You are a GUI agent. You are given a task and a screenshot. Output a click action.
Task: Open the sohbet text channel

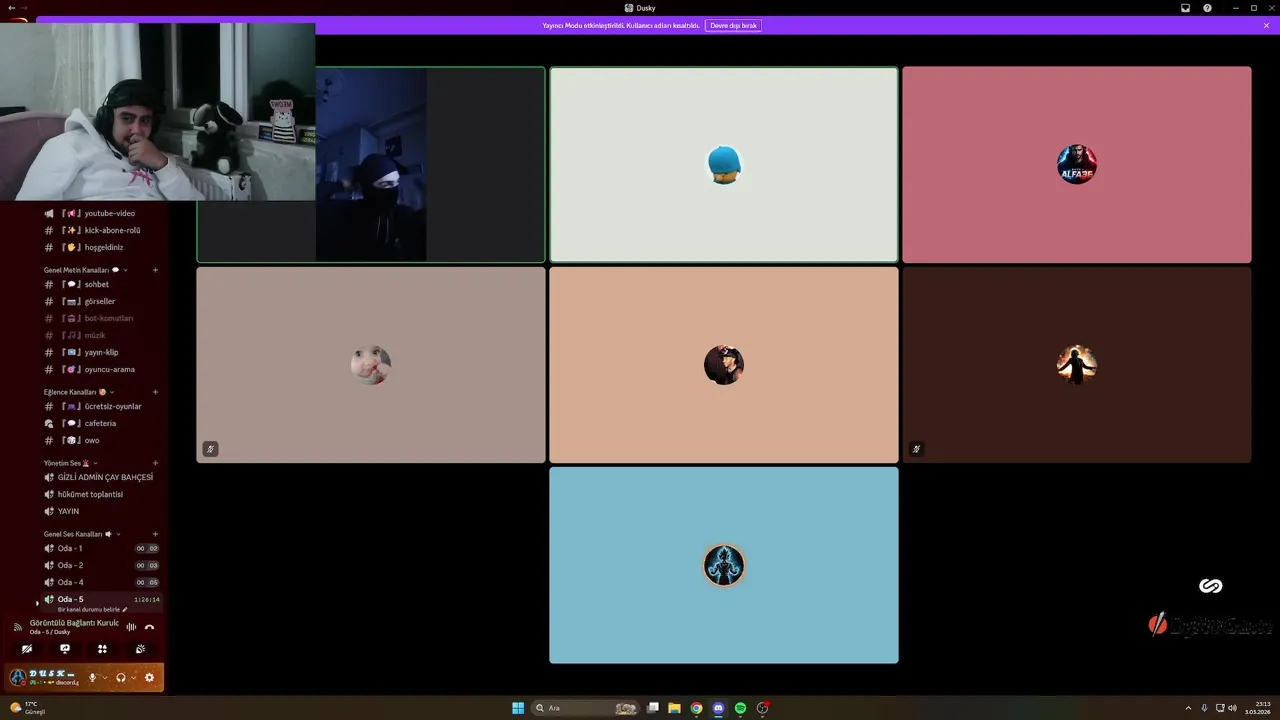point(100,284)
